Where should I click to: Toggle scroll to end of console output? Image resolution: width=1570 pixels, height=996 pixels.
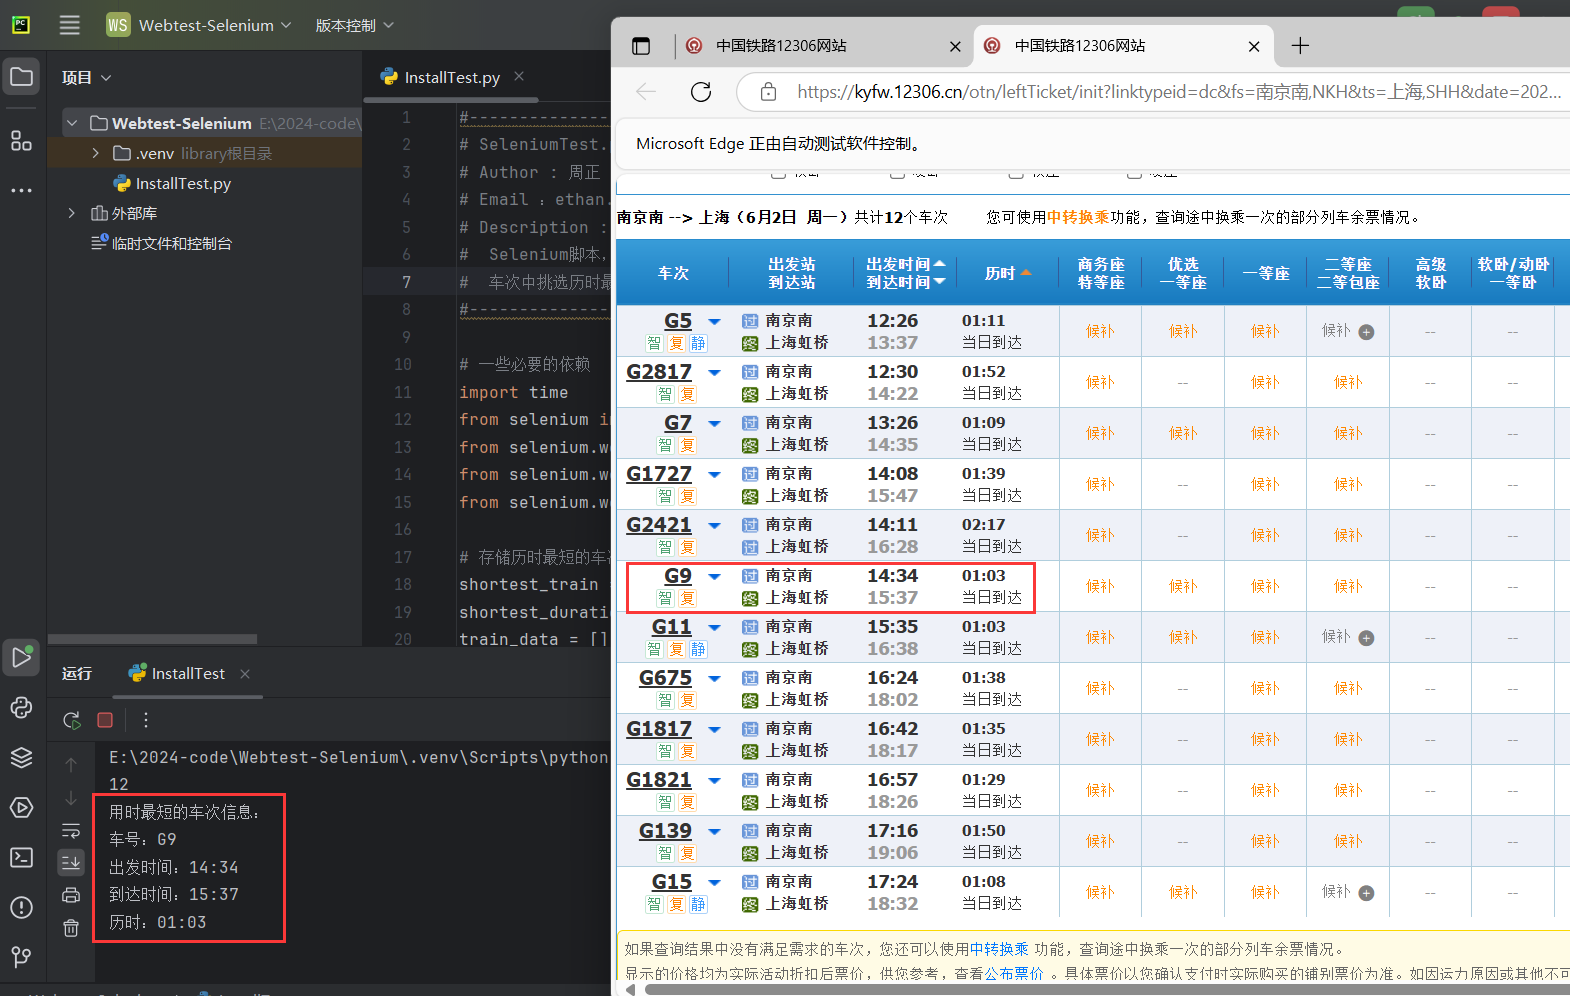(71, 862)
